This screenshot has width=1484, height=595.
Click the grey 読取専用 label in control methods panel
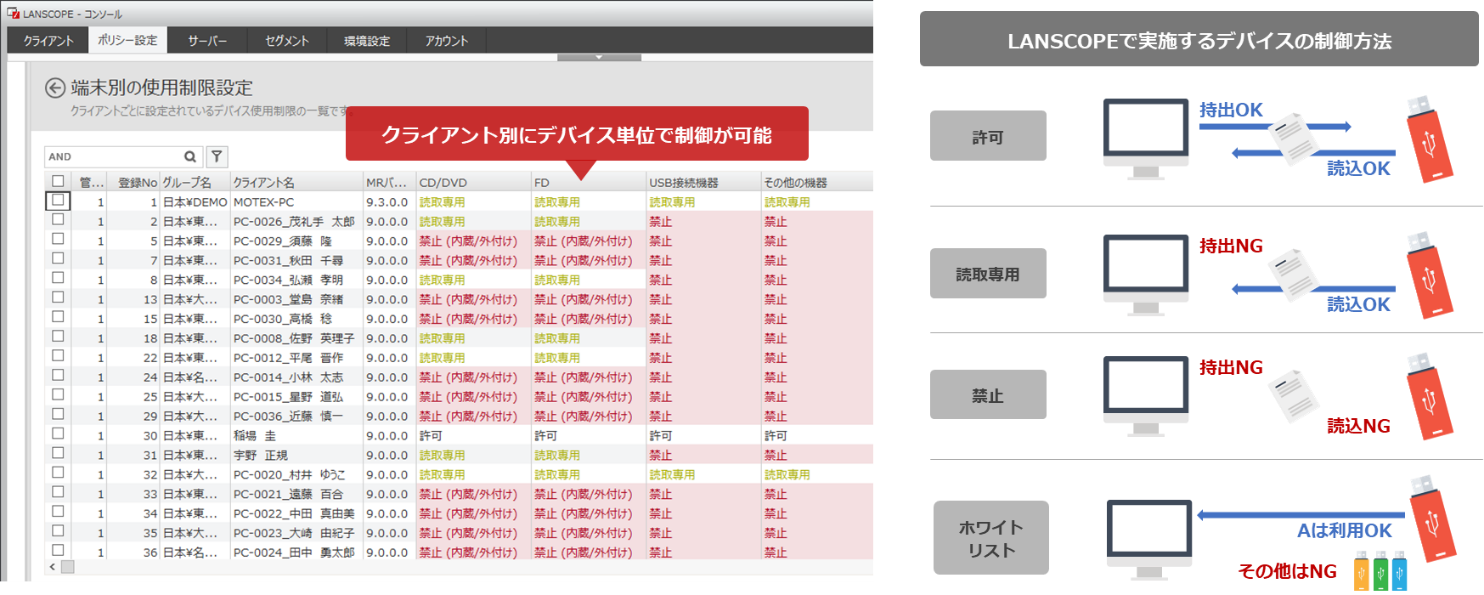tap(987, 274)
